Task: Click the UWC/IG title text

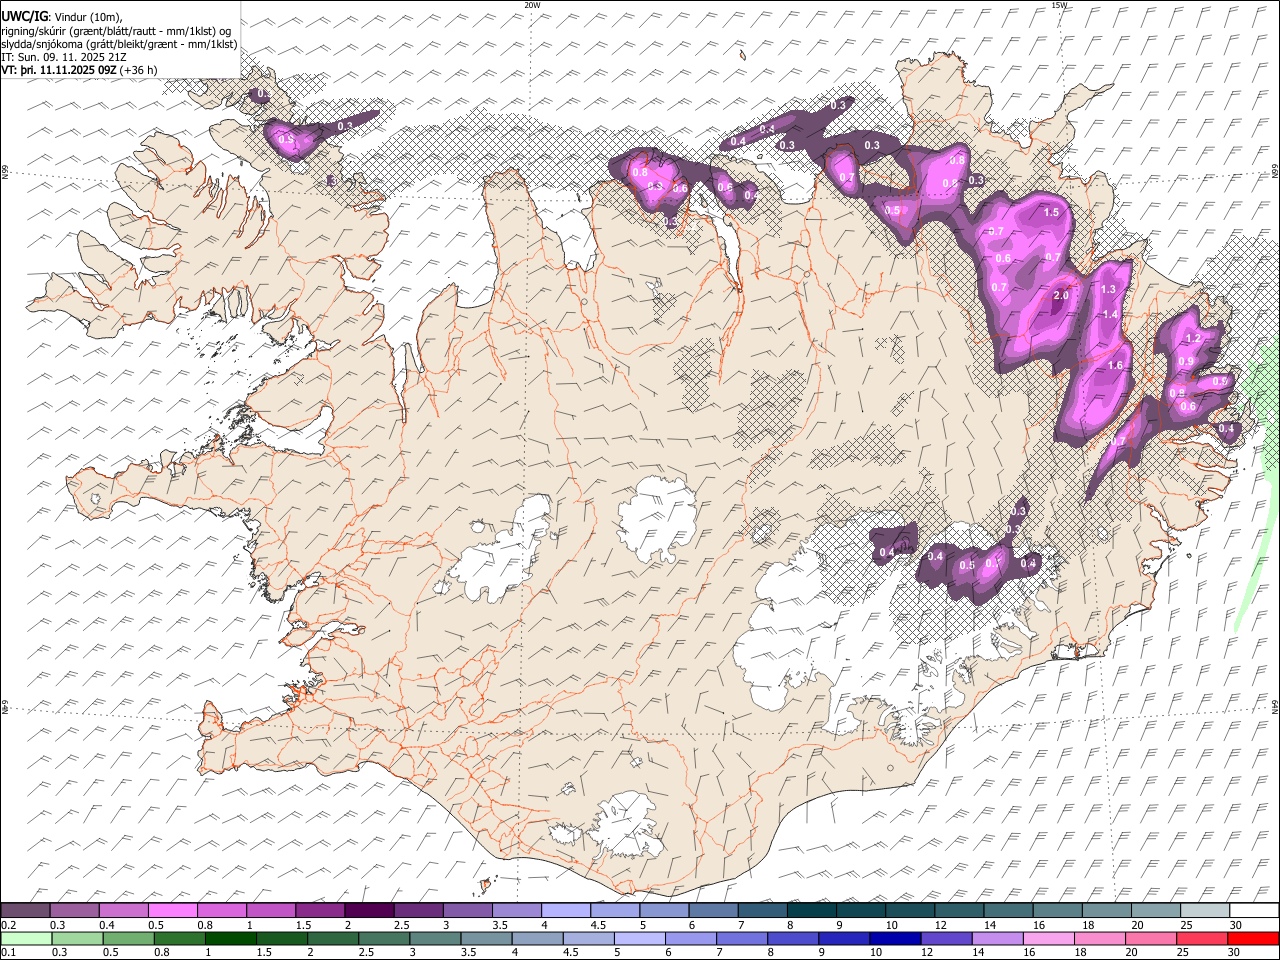Action: click(23, 15)
